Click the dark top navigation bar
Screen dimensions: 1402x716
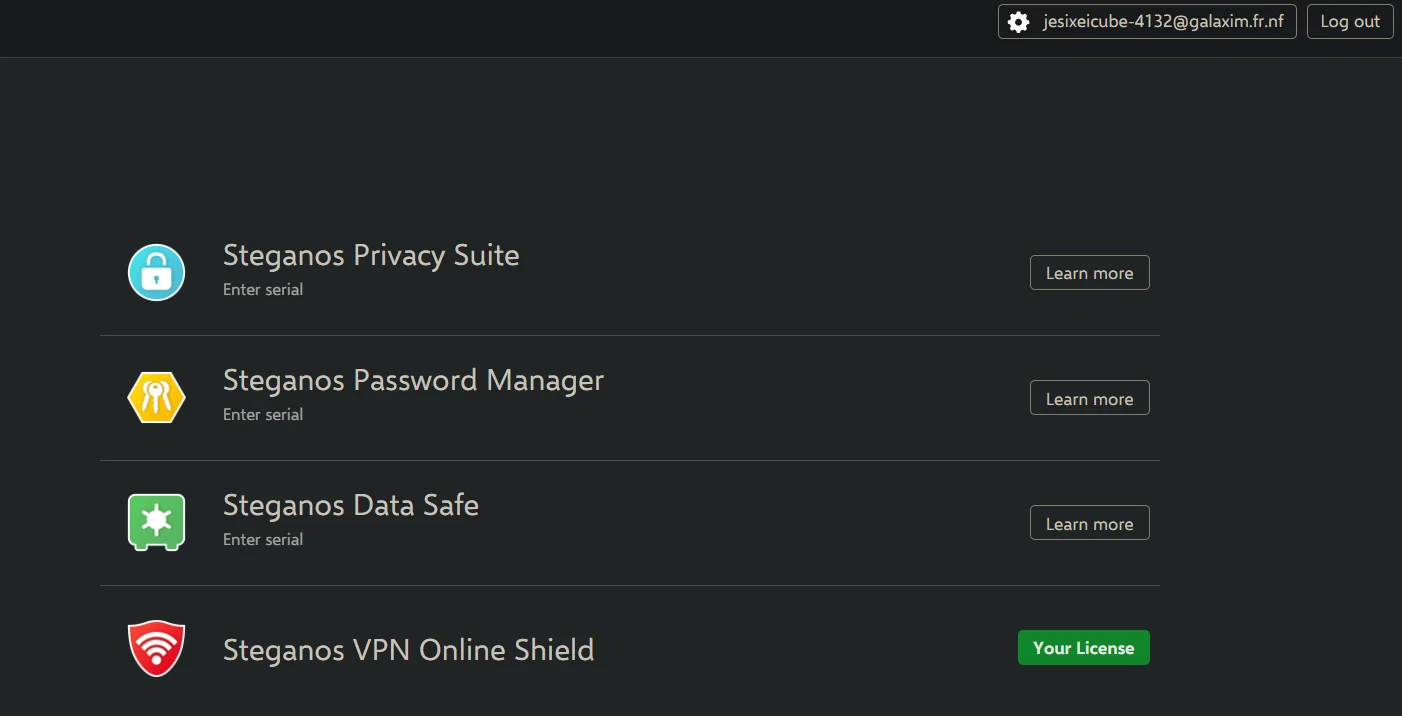tap(500, 28)
